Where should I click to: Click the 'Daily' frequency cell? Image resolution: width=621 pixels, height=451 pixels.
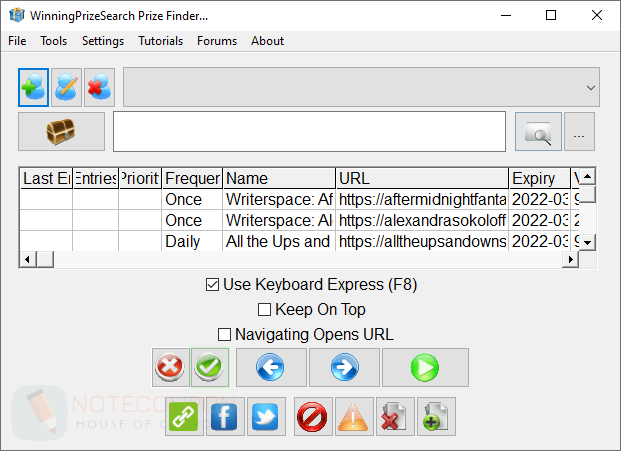[192, 241]
